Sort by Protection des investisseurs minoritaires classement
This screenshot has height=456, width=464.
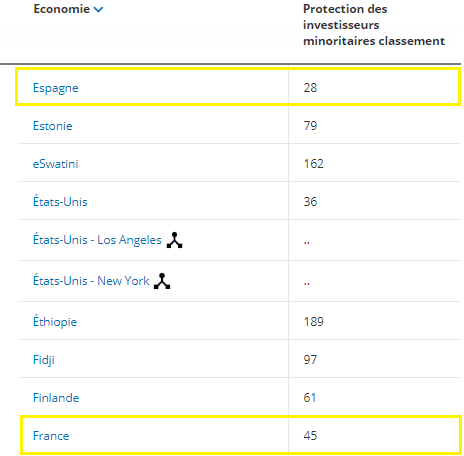[374, 25]
